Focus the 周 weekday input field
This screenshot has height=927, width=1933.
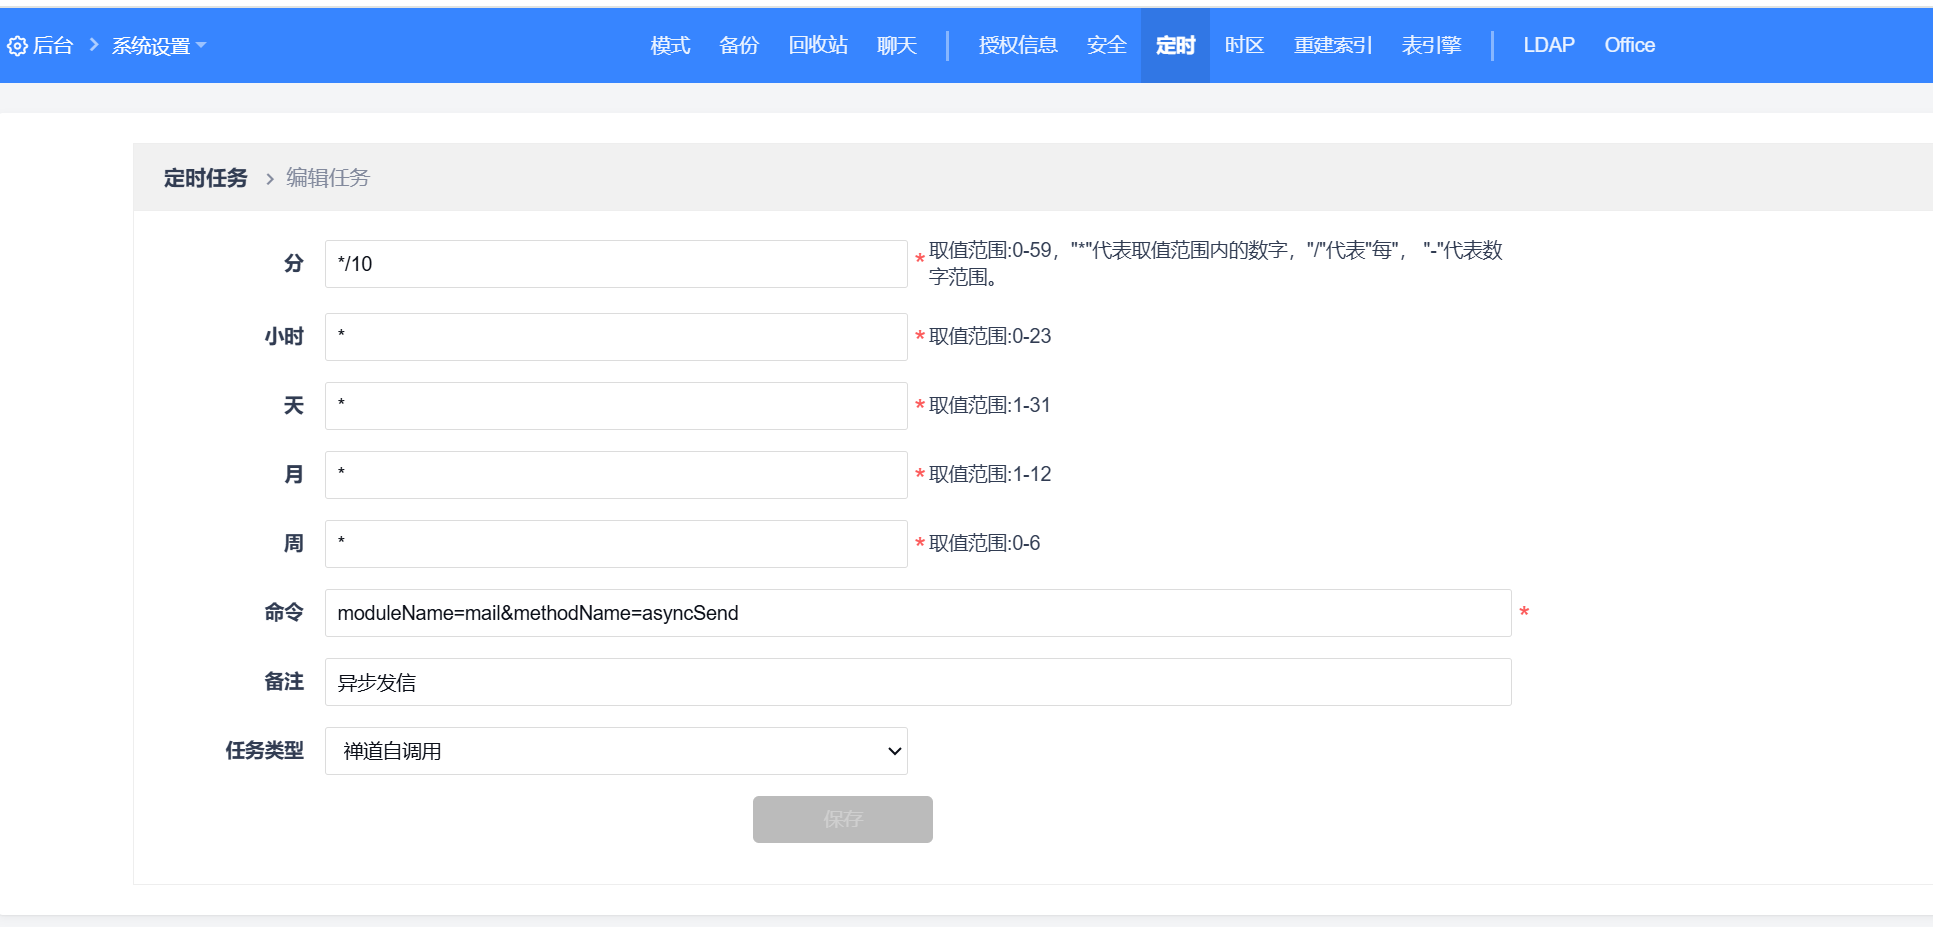[616, 544]
